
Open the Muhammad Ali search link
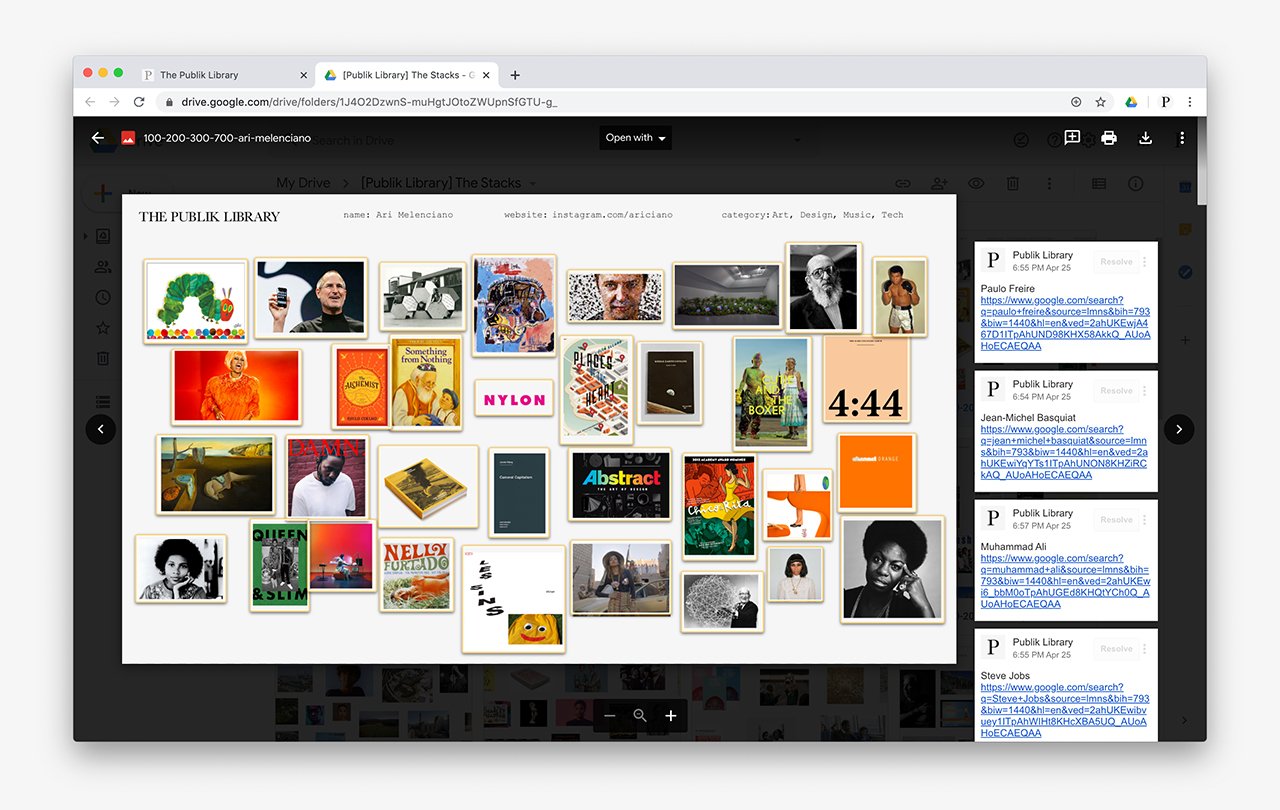point(1065,581)
